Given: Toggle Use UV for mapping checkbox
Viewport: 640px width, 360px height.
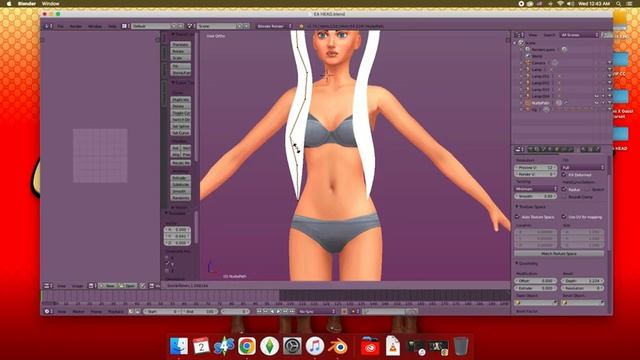Looking at the screenshot, I should coord(564,217).
